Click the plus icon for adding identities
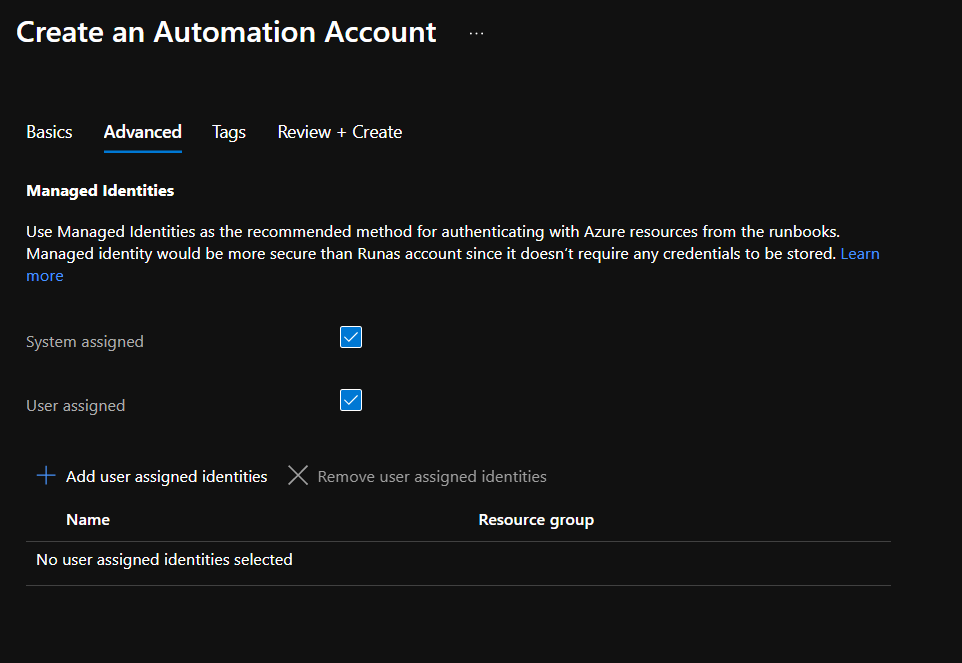The height and width of the screenshot is (663, 962). tap(46, 476)
